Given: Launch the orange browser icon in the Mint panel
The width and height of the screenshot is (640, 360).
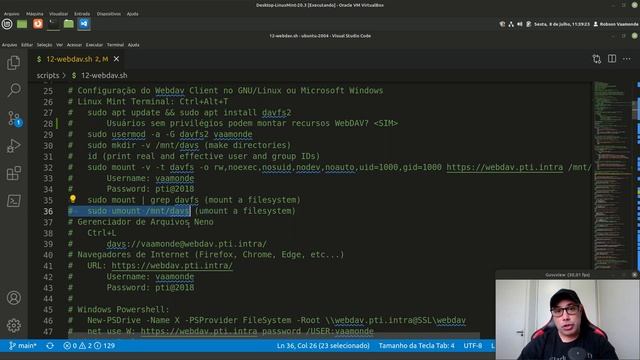Looking at the screenshot, I should click(38, 24).
